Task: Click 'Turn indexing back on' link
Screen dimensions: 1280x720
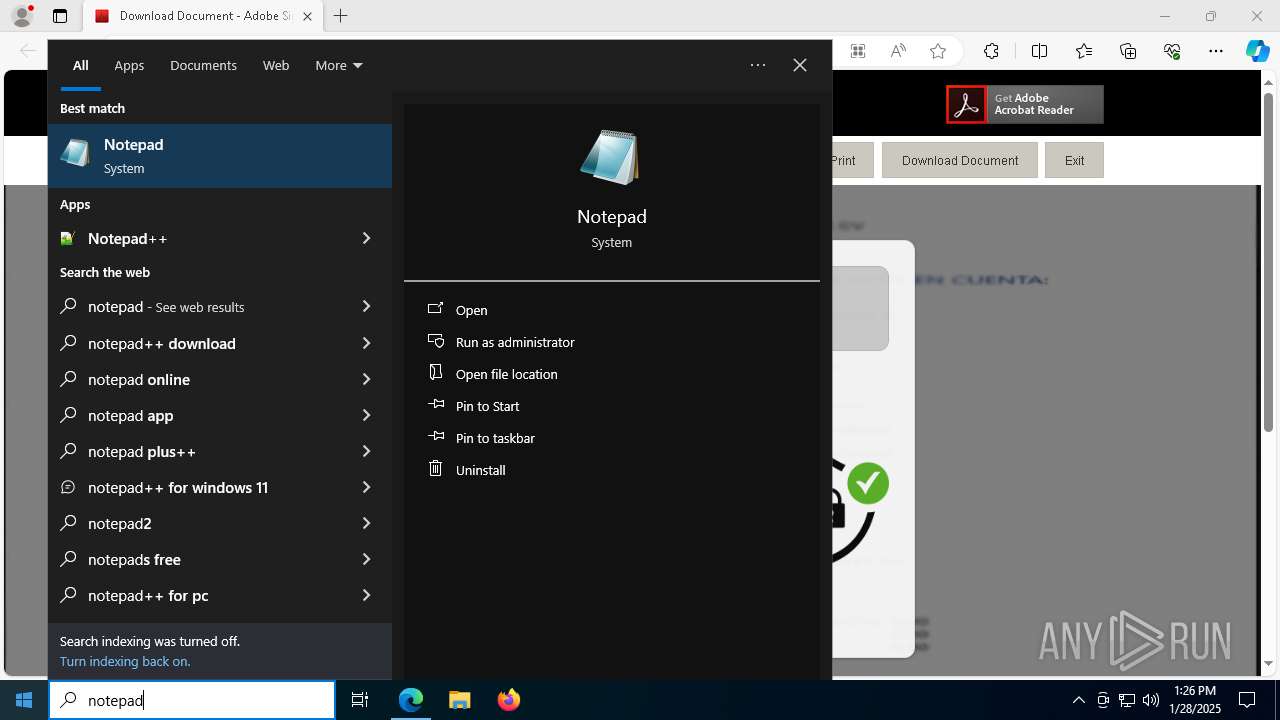Action: tap(125, 661)
